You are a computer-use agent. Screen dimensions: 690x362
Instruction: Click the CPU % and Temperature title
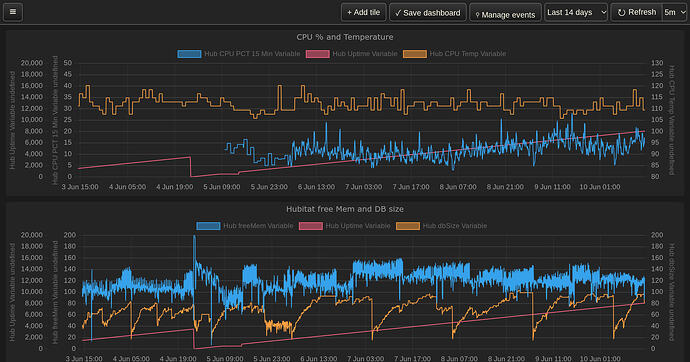pyautogui.click(x=345, y=37)
